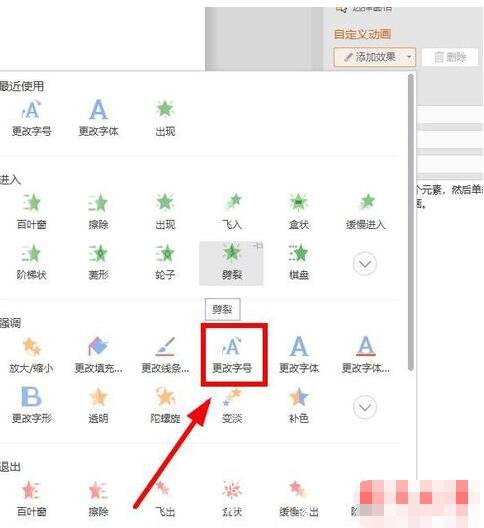Screen dimensions: 484x528
Task: Expand more entrance effects chevron
Action: click(x=365, y=263)
